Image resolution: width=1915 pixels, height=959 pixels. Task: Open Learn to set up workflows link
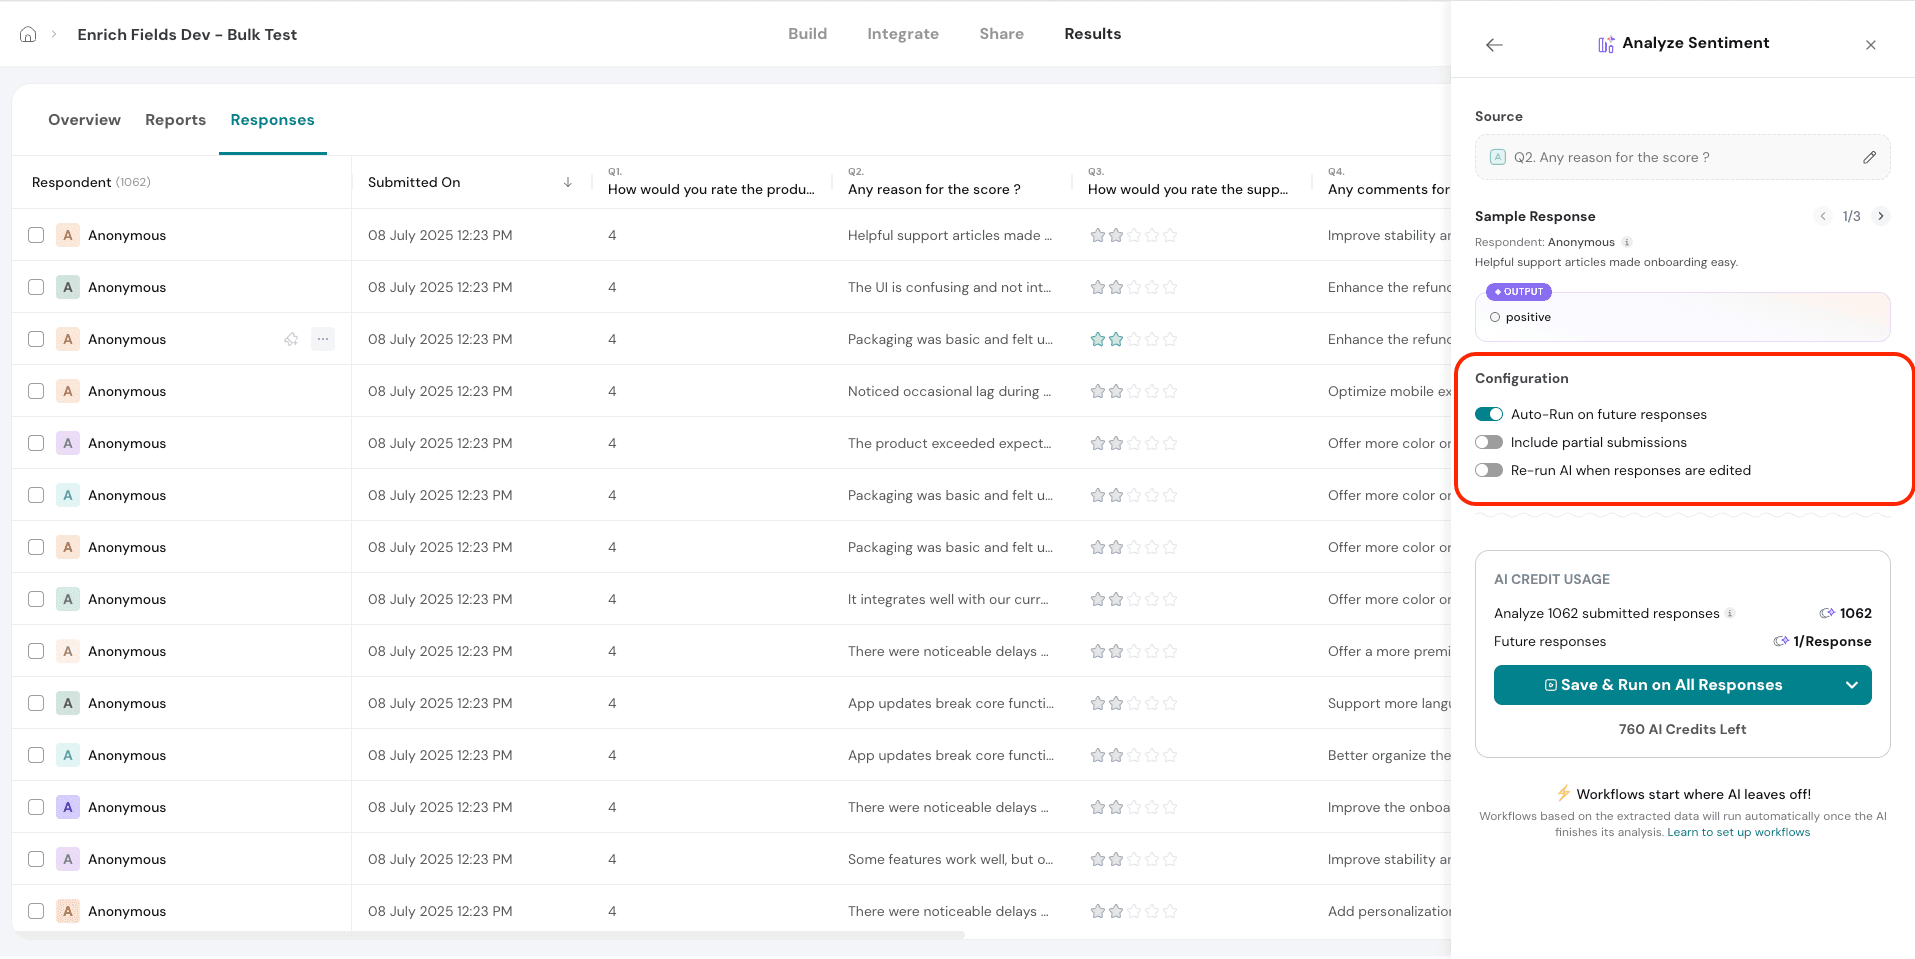[x=1738, y=832]
